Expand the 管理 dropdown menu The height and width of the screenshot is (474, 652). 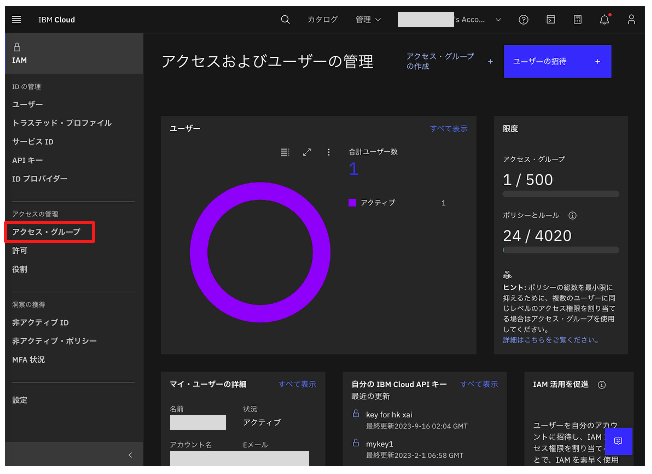pos(368,19)
